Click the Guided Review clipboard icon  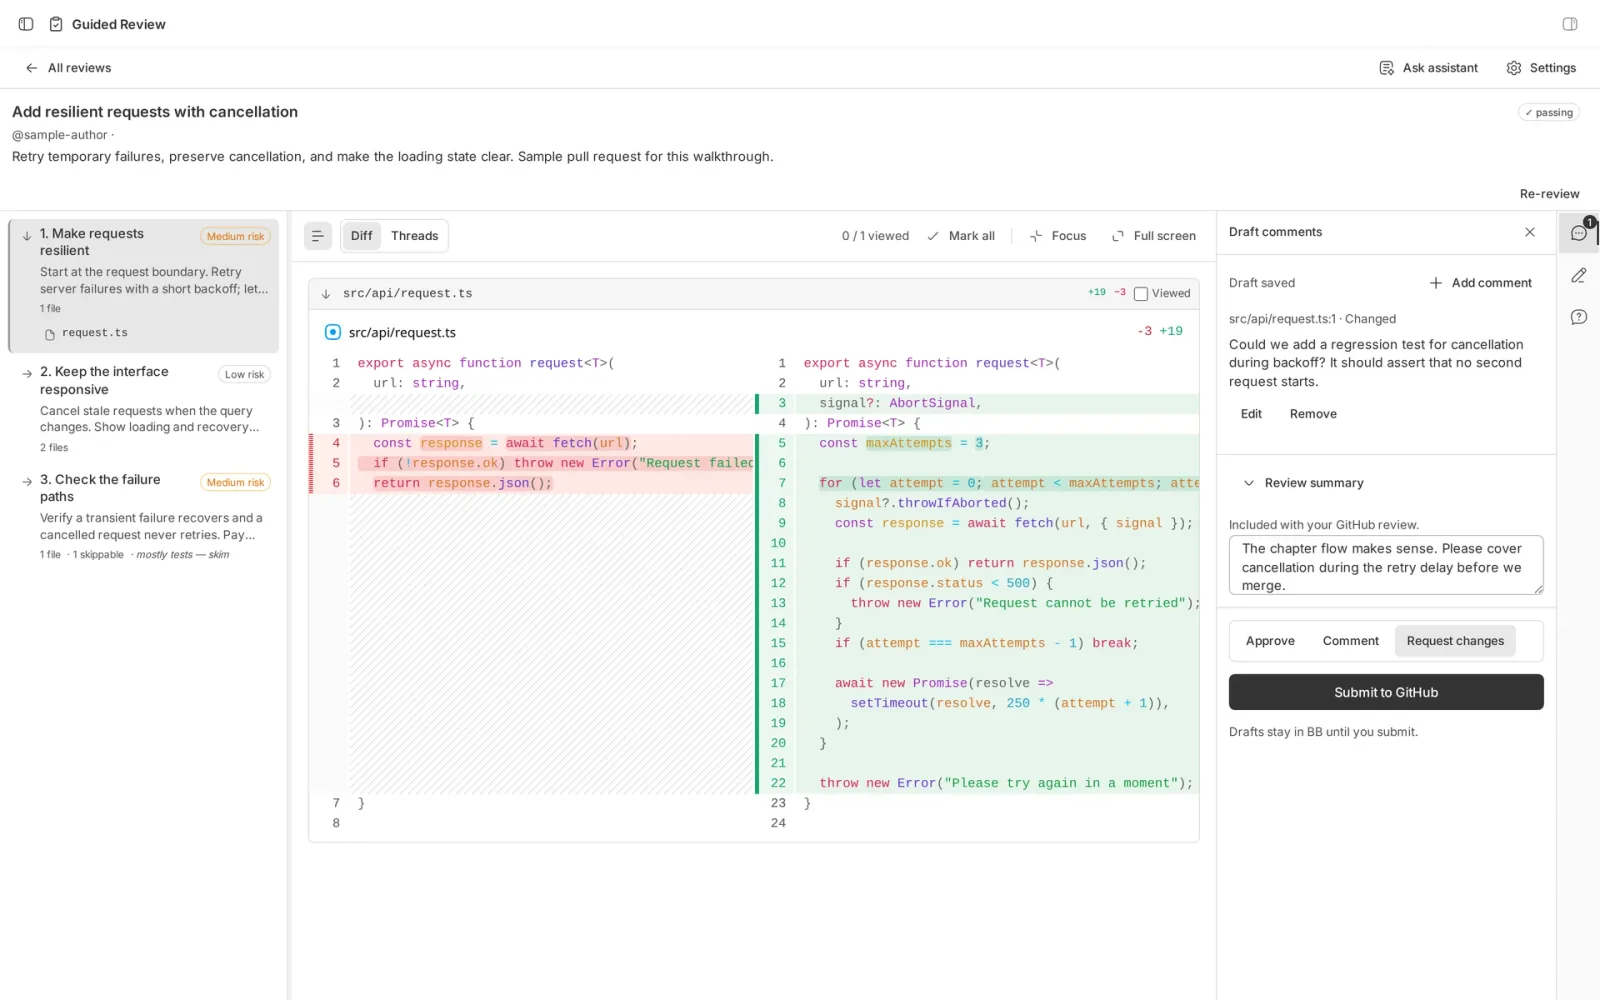[x=56, y=24]
